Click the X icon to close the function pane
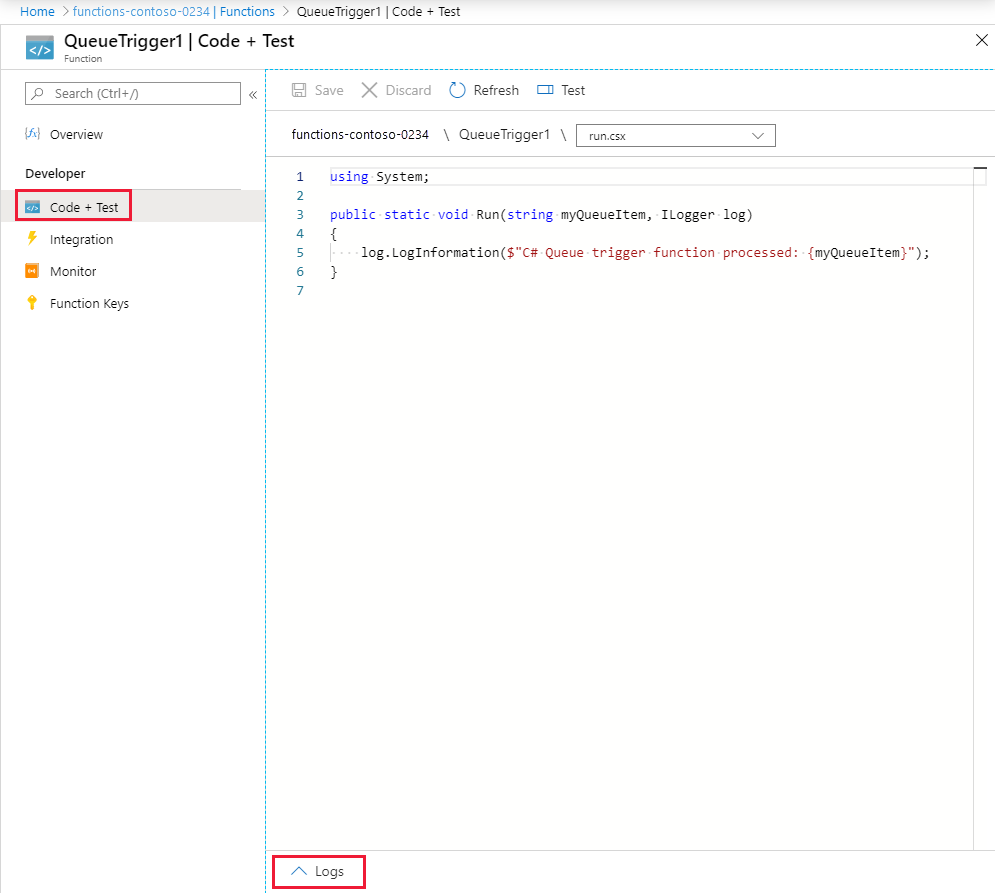995x893 pixels. [981, 40]
